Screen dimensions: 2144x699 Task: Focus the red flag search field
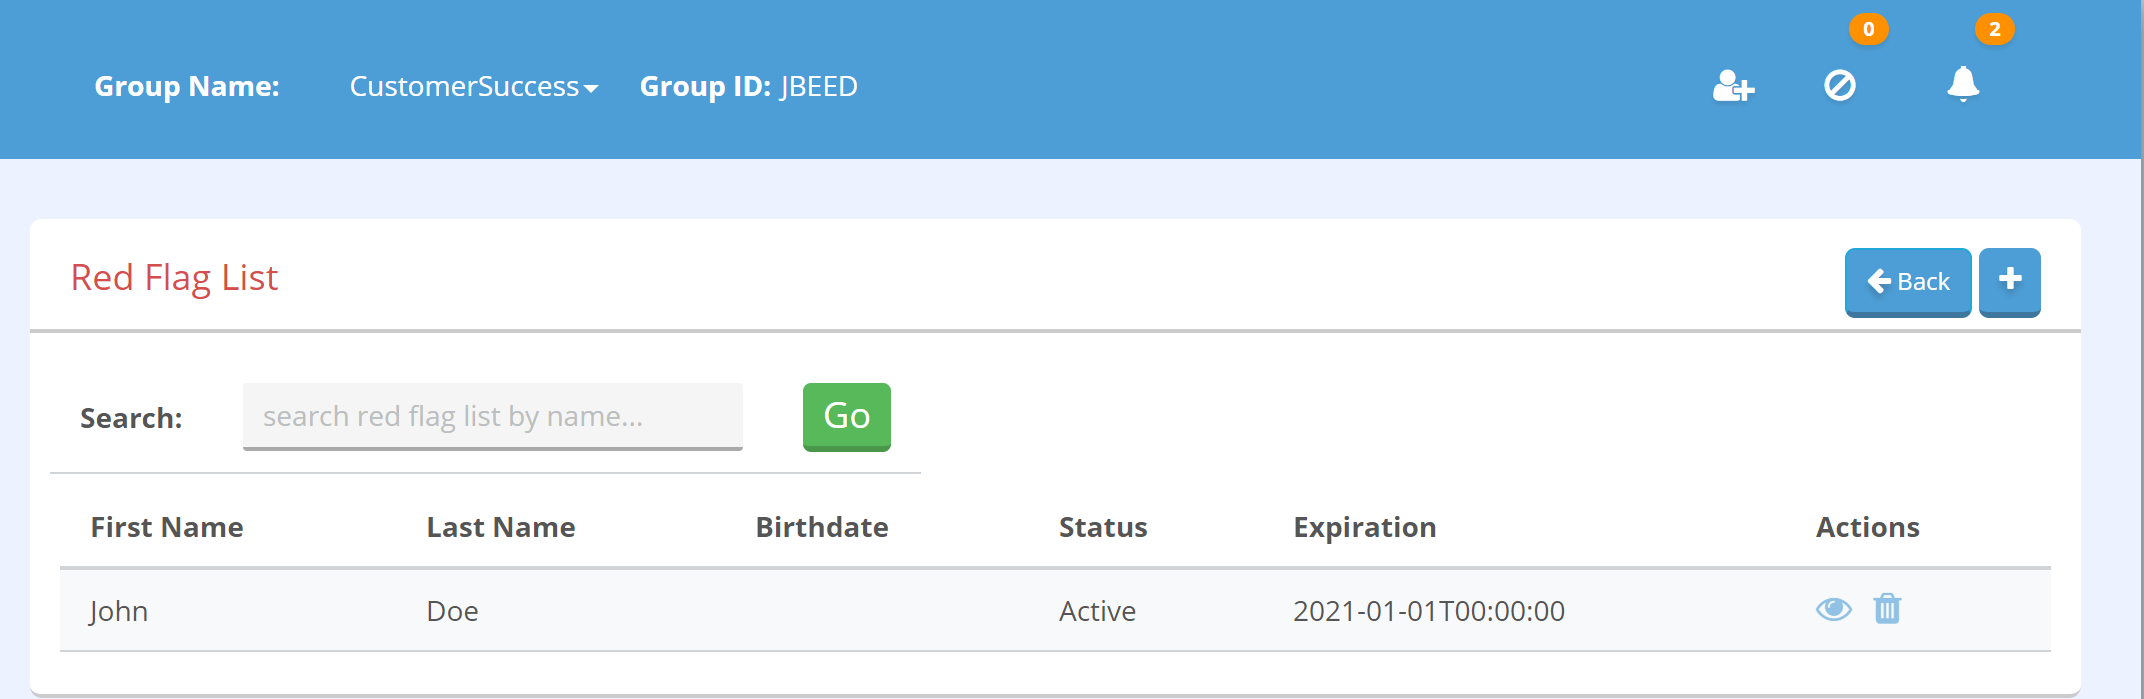click(493, 416)
